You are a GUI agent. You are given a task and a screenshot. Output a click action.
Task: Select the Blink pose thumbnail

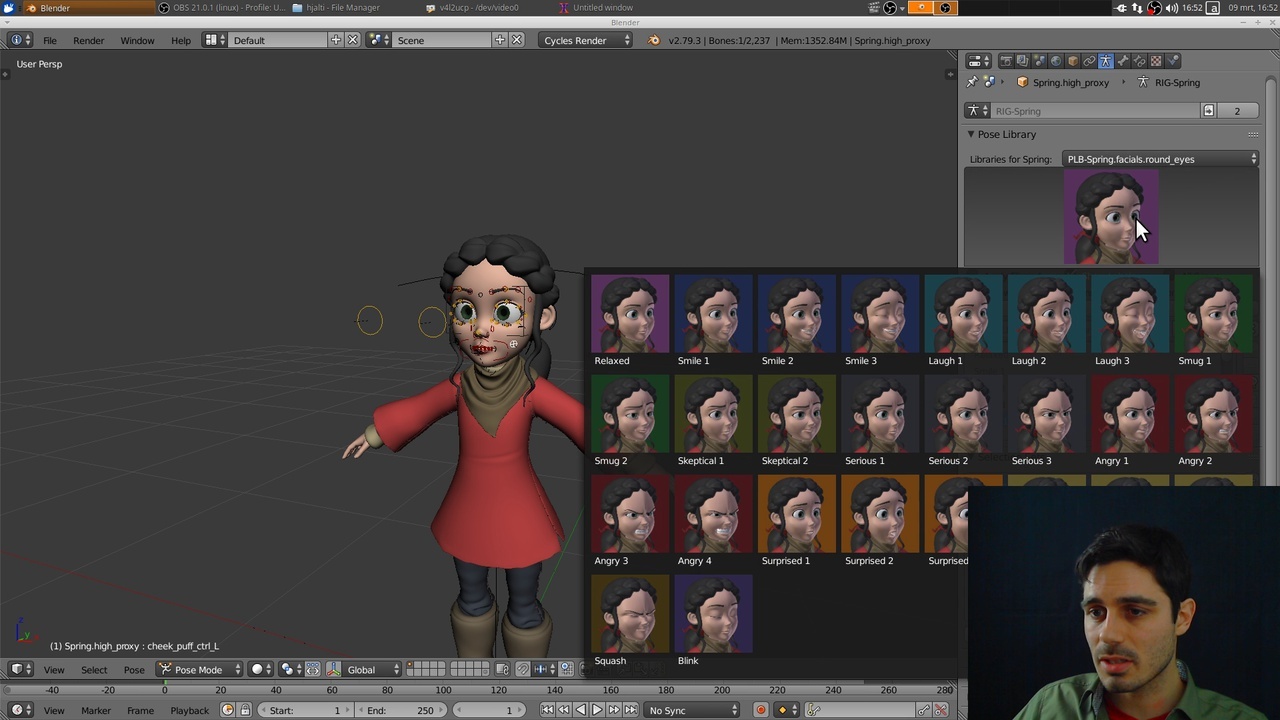pos(712,613)
